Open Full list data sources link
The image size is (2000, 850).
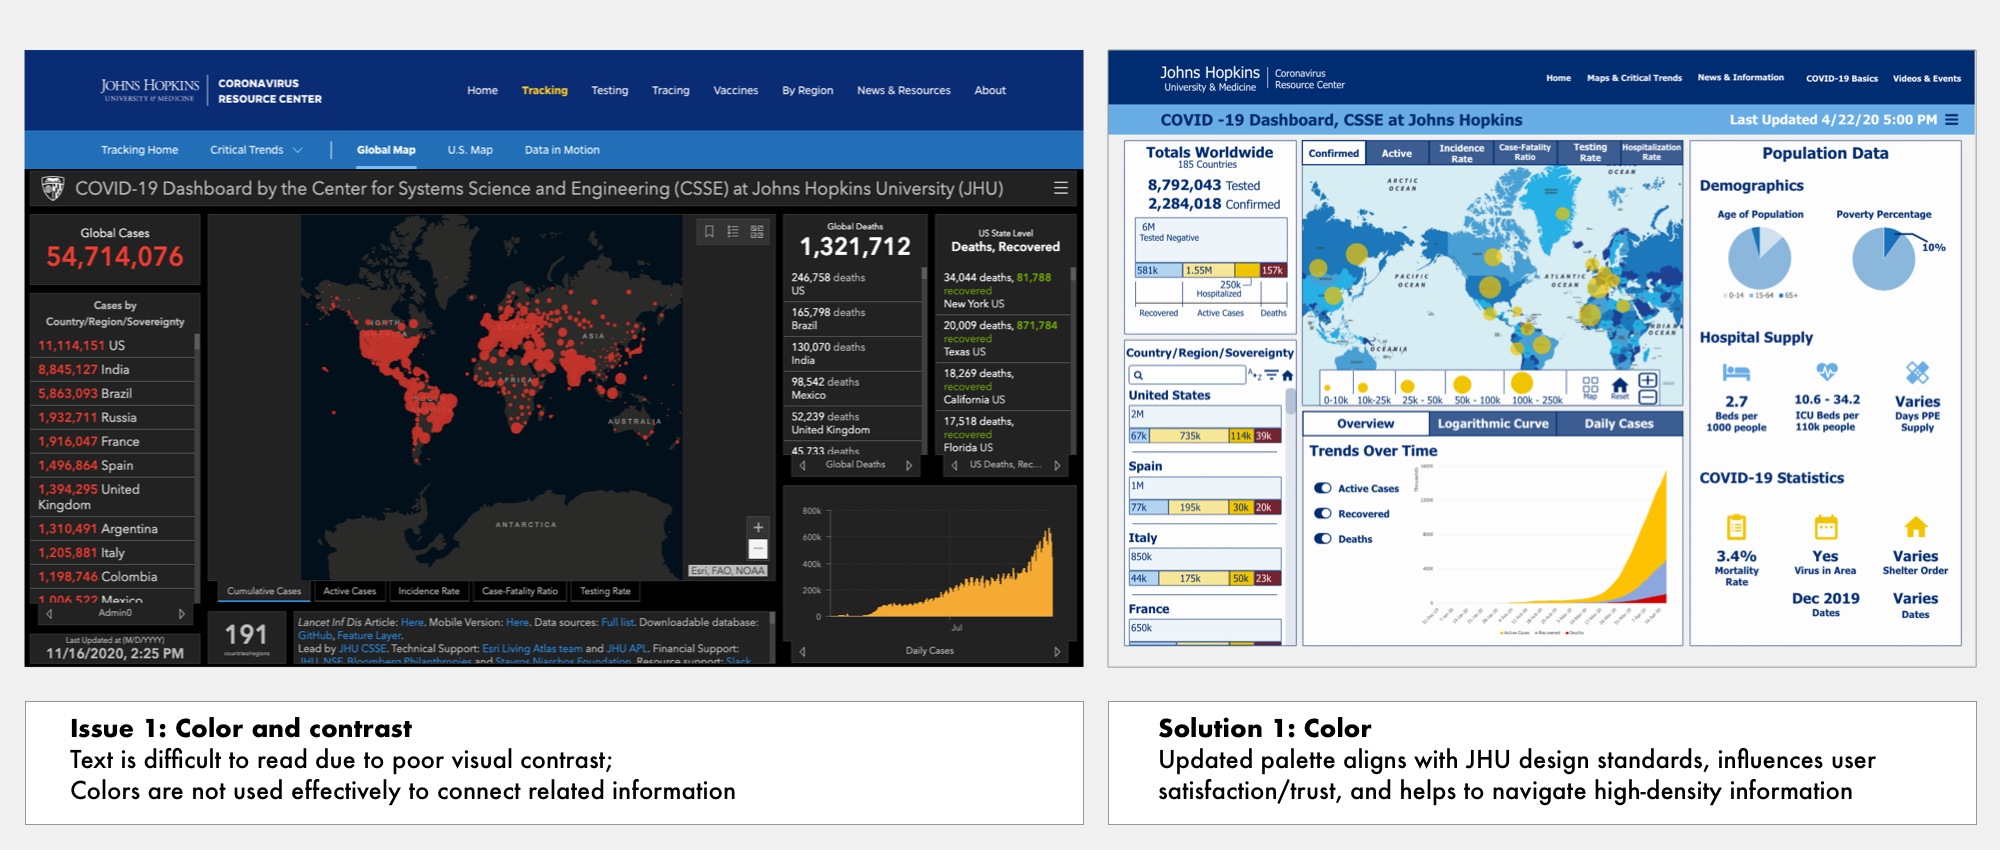pyautogui.click(x=617, y=622)
